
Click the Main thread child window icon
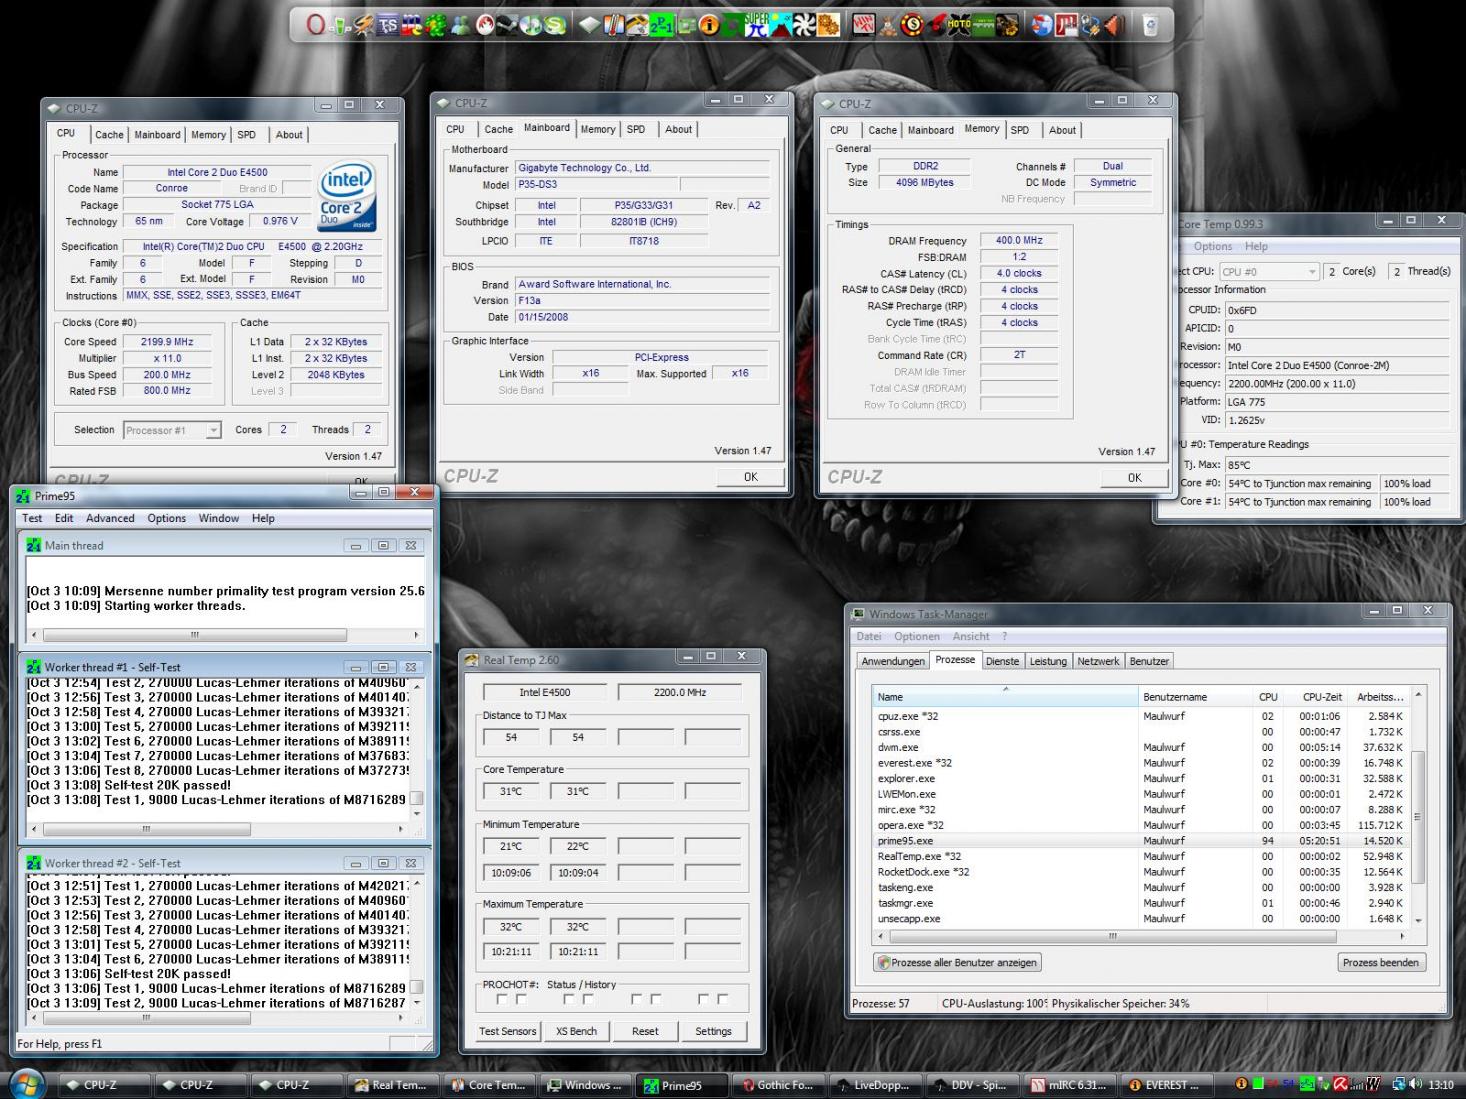tap(34, 545)
